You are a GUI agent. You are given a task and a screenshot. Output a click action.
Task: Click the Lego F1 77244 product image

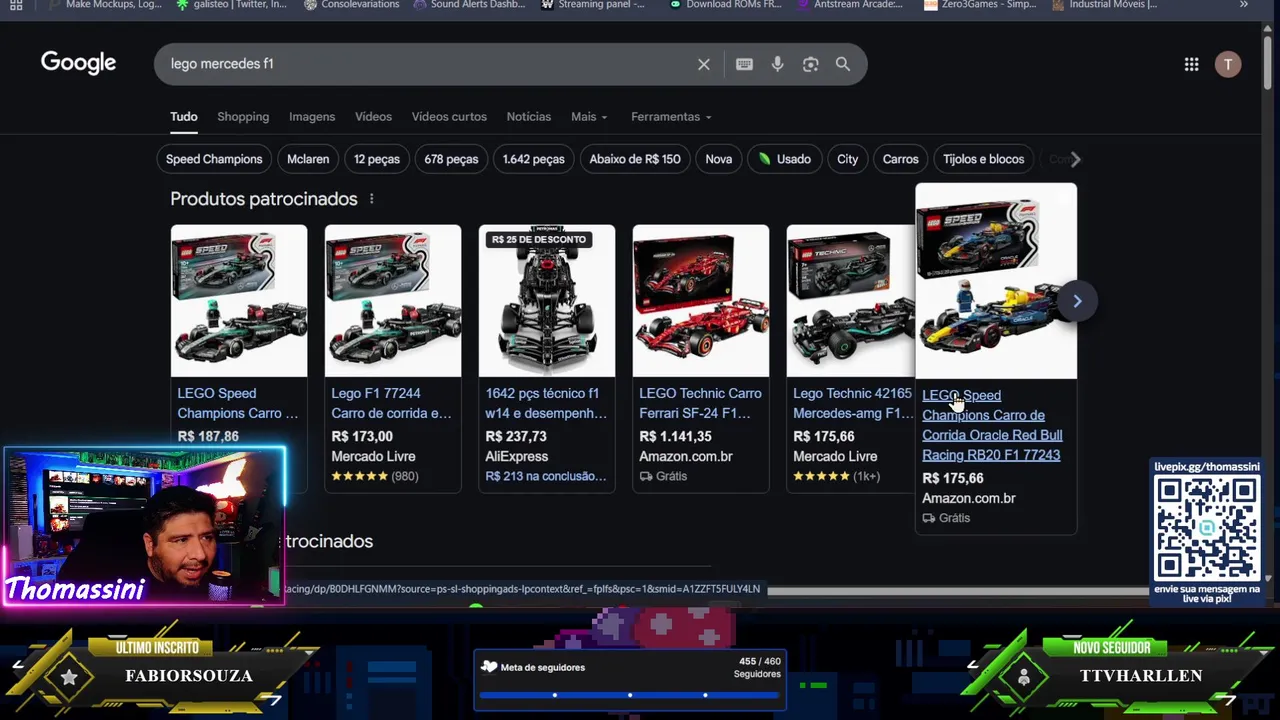[x=393, y=301]
